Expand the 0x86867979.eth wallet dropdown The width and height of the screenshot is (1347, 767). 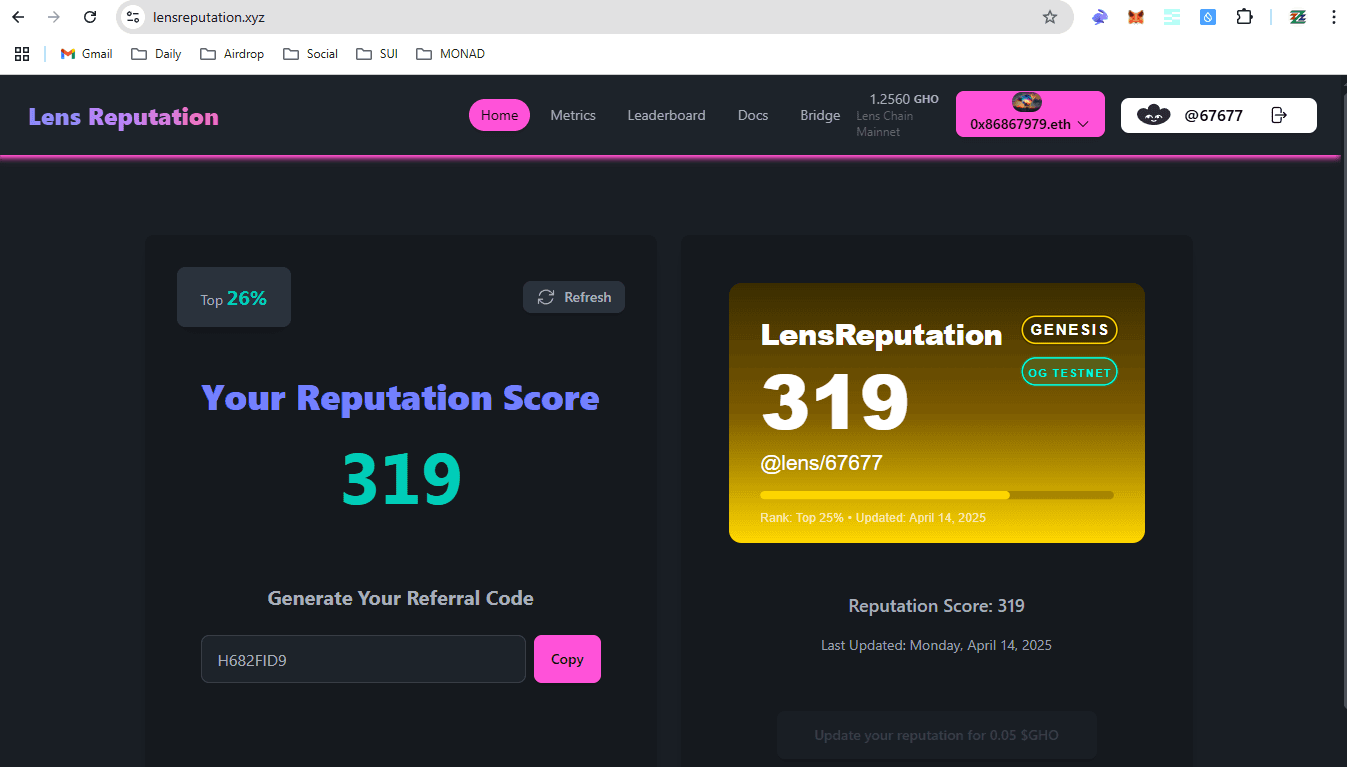(x=1030, y=124)
